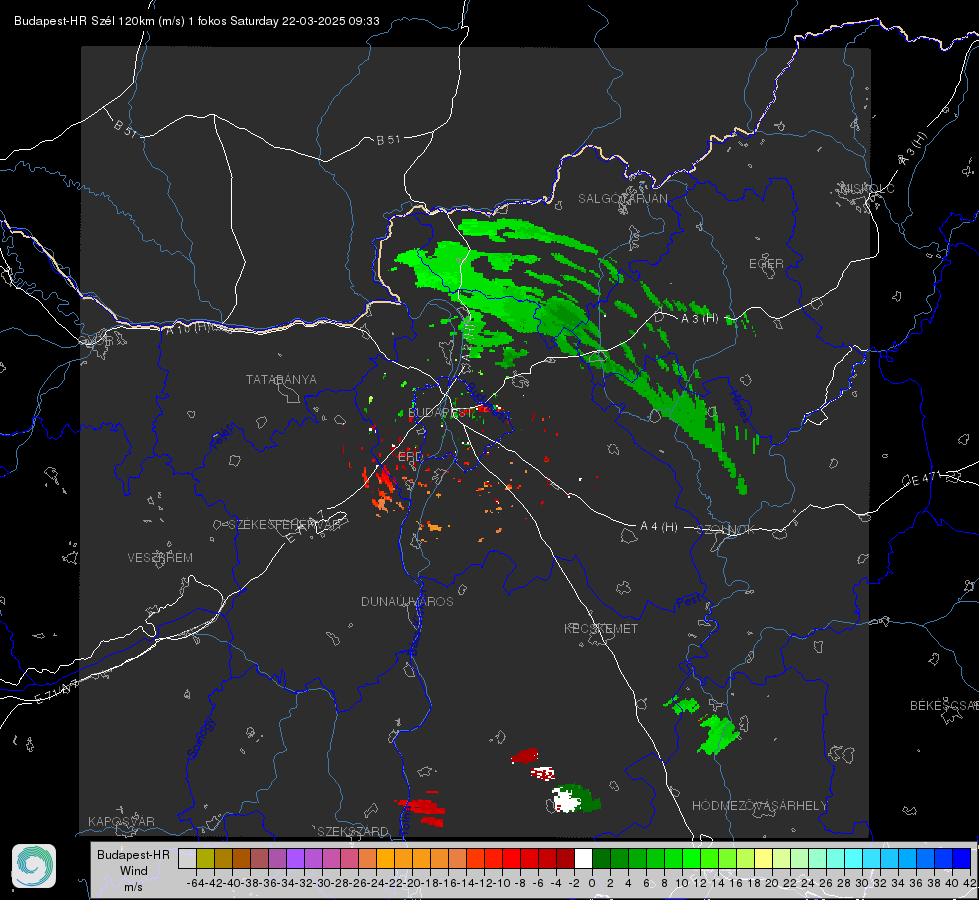979x900 pixels.
Task: Select the darkest blue swatch at 42
Action: click(x=962, y=859)
